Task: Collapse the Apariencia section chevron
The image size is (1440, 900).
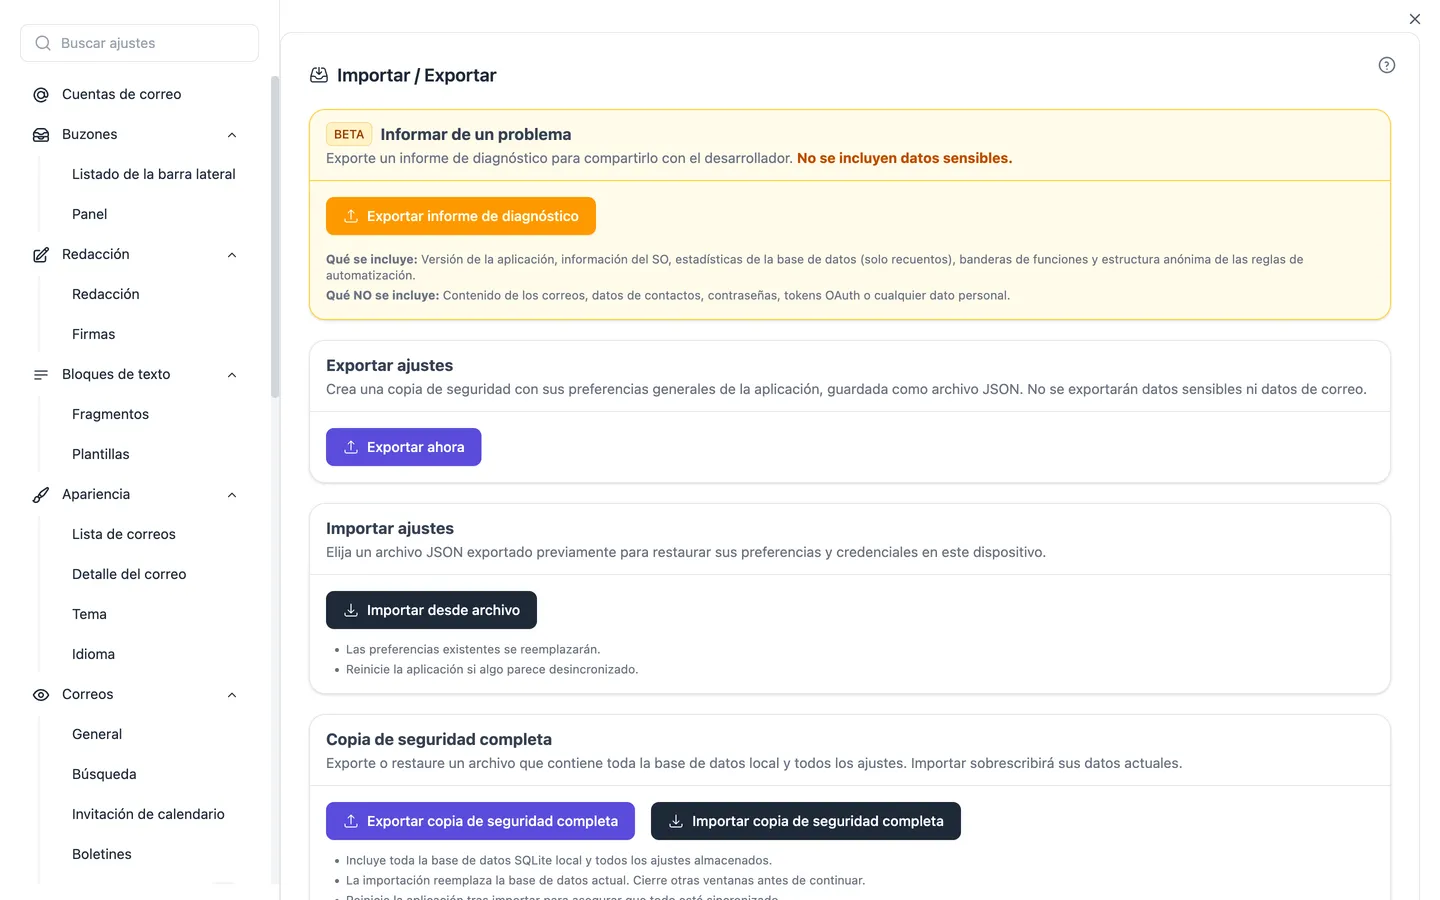Action: coord(232,495)
